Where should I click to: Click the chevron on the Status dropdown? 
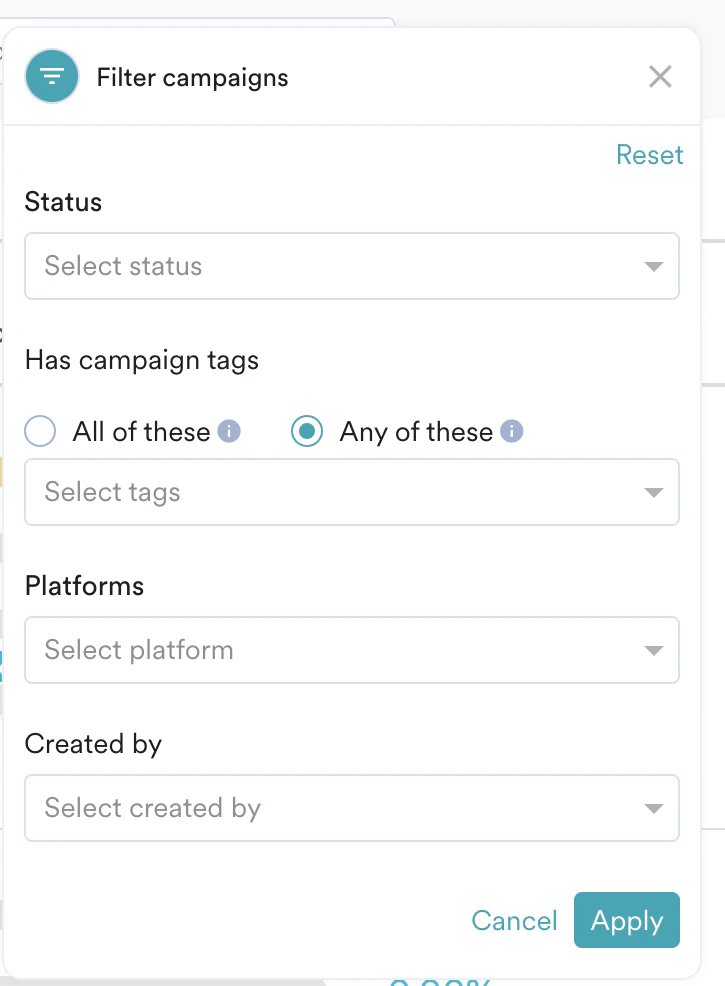coord(654,266)
